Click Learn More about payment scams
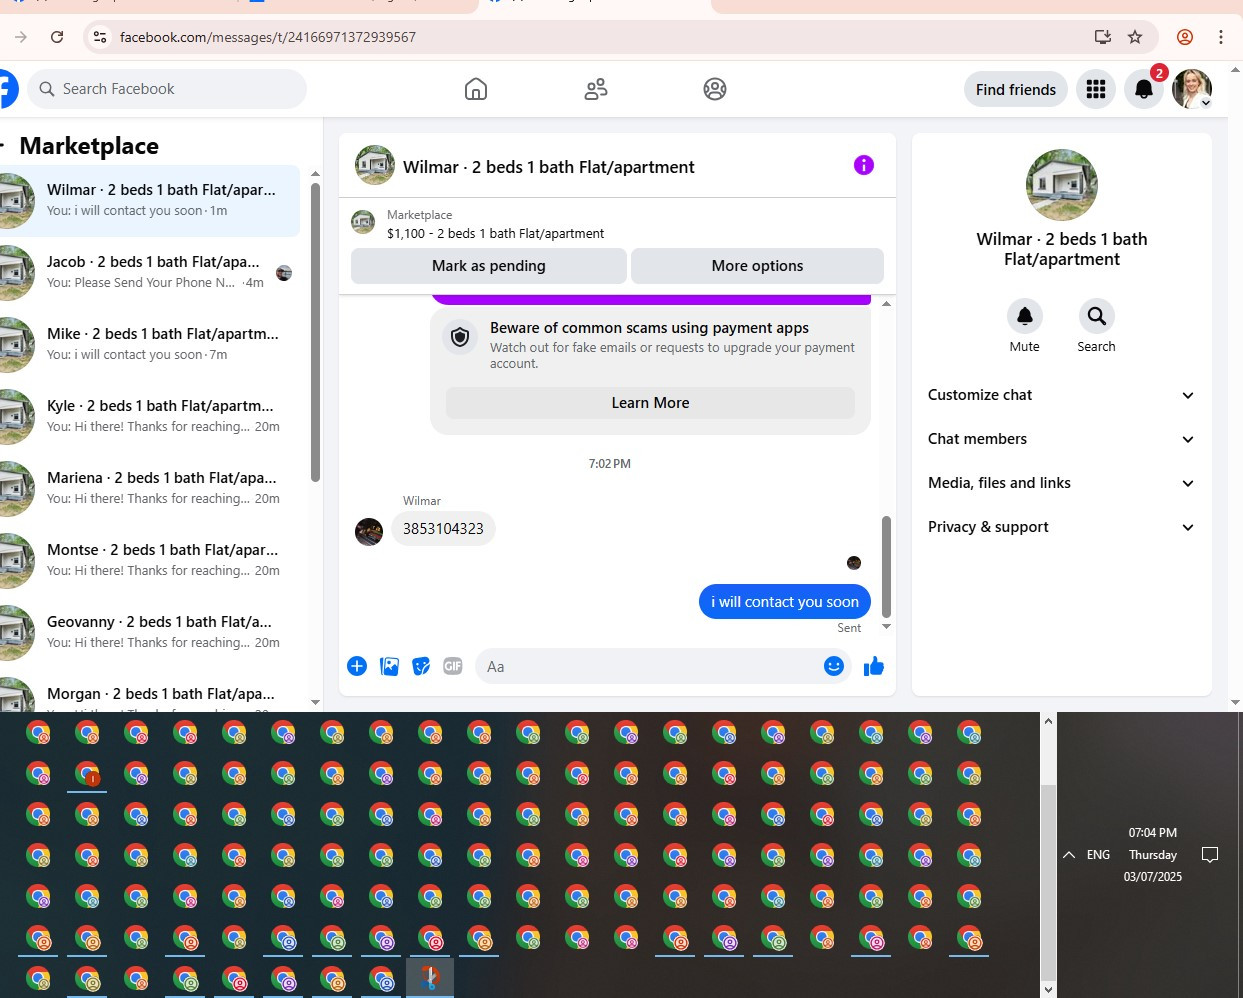The image size is (1243, 998). [x=650, y=403]
